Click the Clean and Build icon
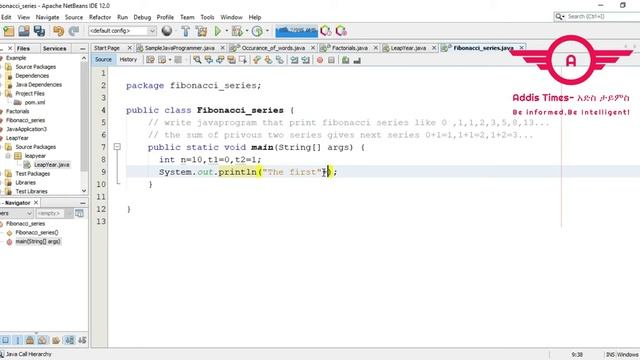Image resolution: width=640 pixels, height=360 pixels. point(201,31)
